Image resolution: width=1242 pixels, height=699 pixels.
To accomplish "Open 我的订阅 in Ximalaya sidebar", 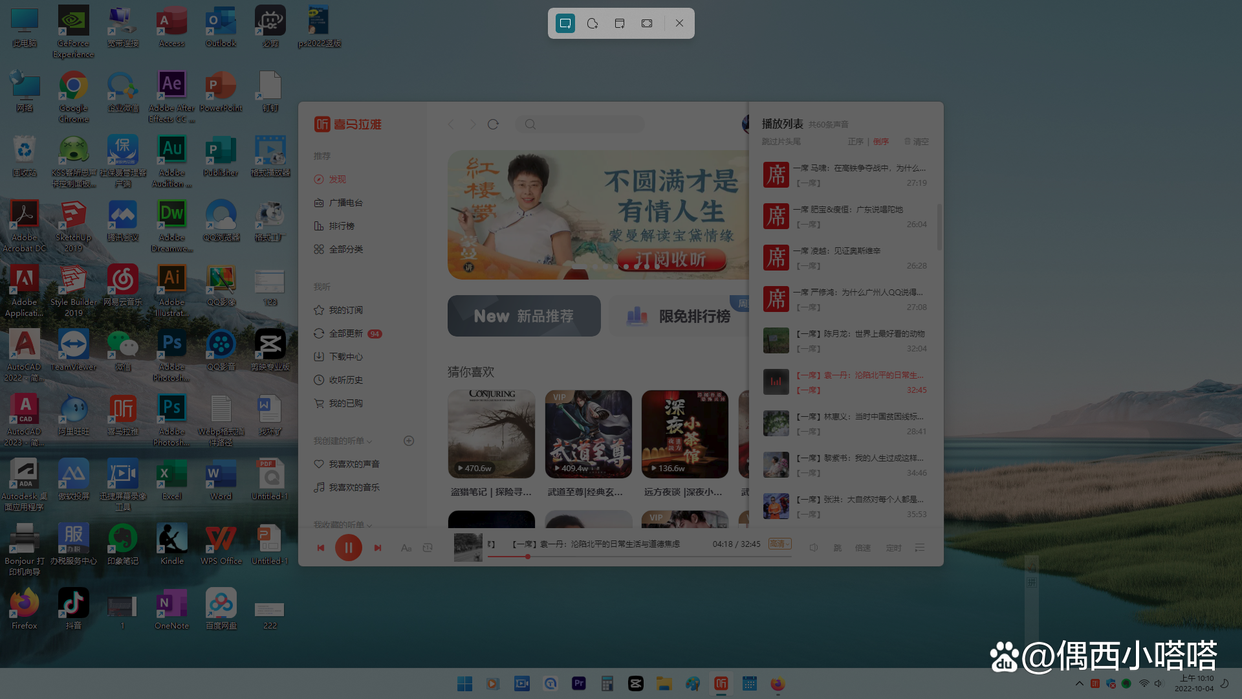I will coord(339,310).
